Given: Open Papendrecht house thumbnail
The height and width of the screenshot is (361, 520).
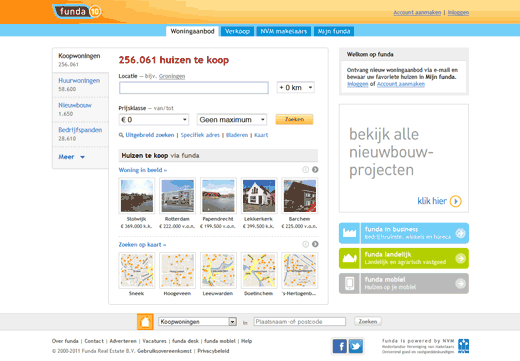Looking at the screenshot, I should pos(218,196).
